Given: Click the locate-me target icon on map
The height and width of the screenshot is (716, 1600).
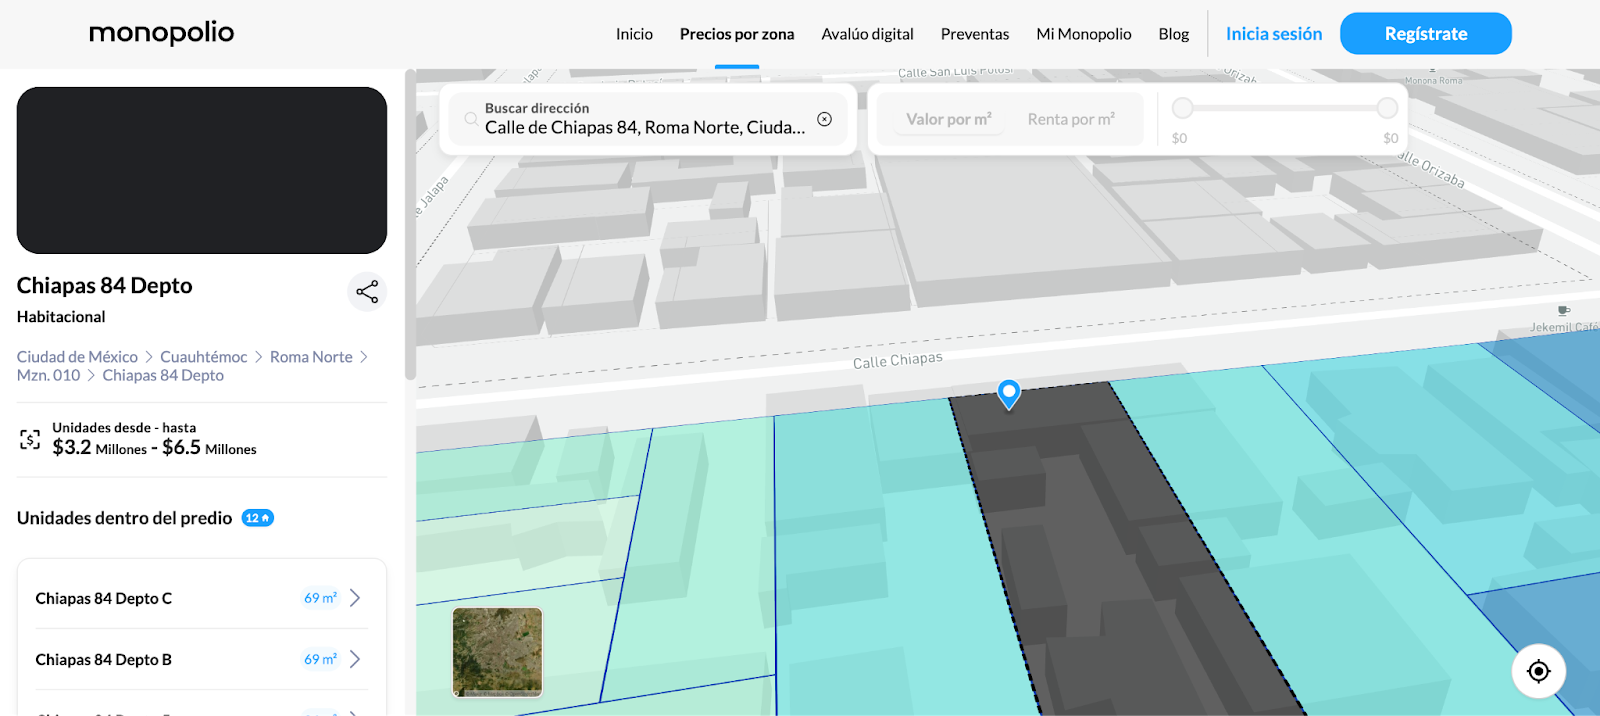Looking at the screenshot, I should (1538, 671).
